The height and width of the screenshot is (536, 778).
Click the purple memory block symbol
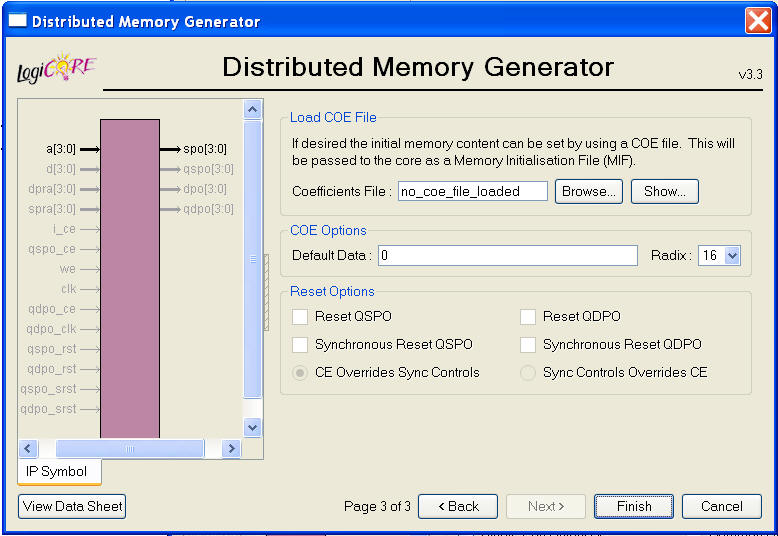coord(130,278)
